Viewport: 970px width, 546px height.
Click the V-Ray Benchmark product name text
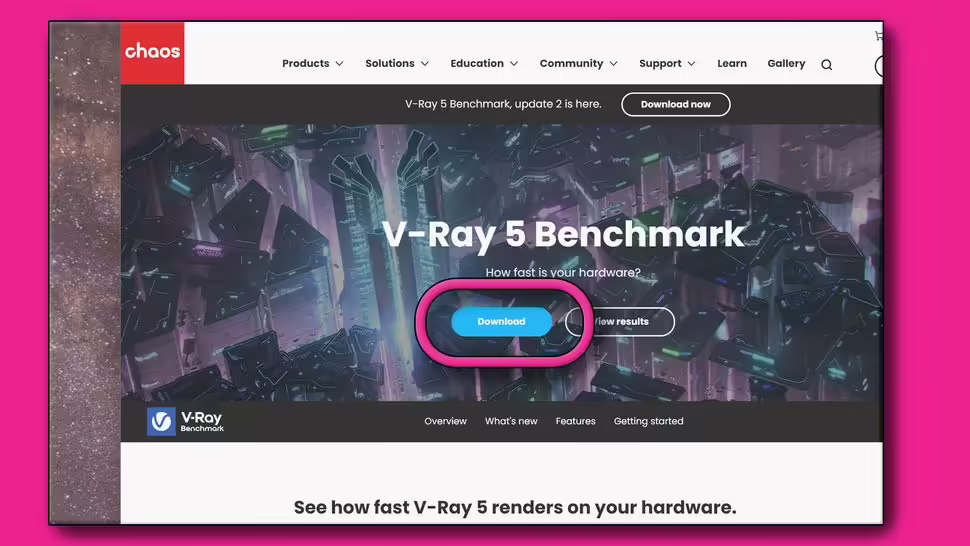pos(202,422)
